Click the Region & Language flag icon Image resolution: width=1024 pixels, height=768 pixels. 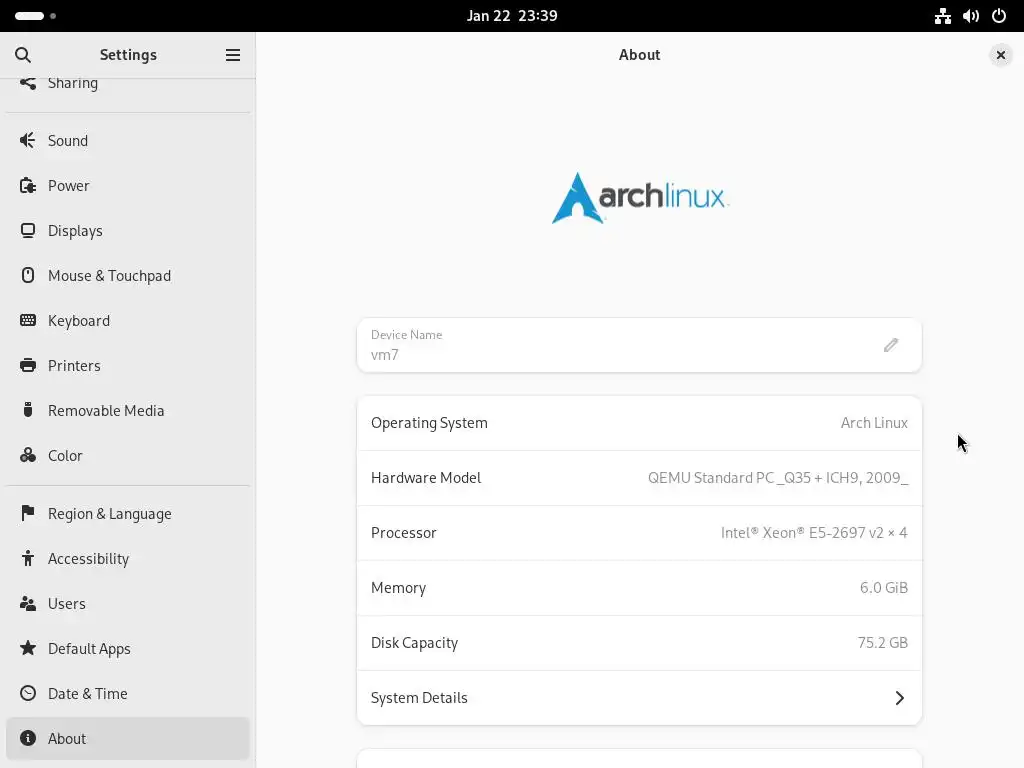[27, 513]
